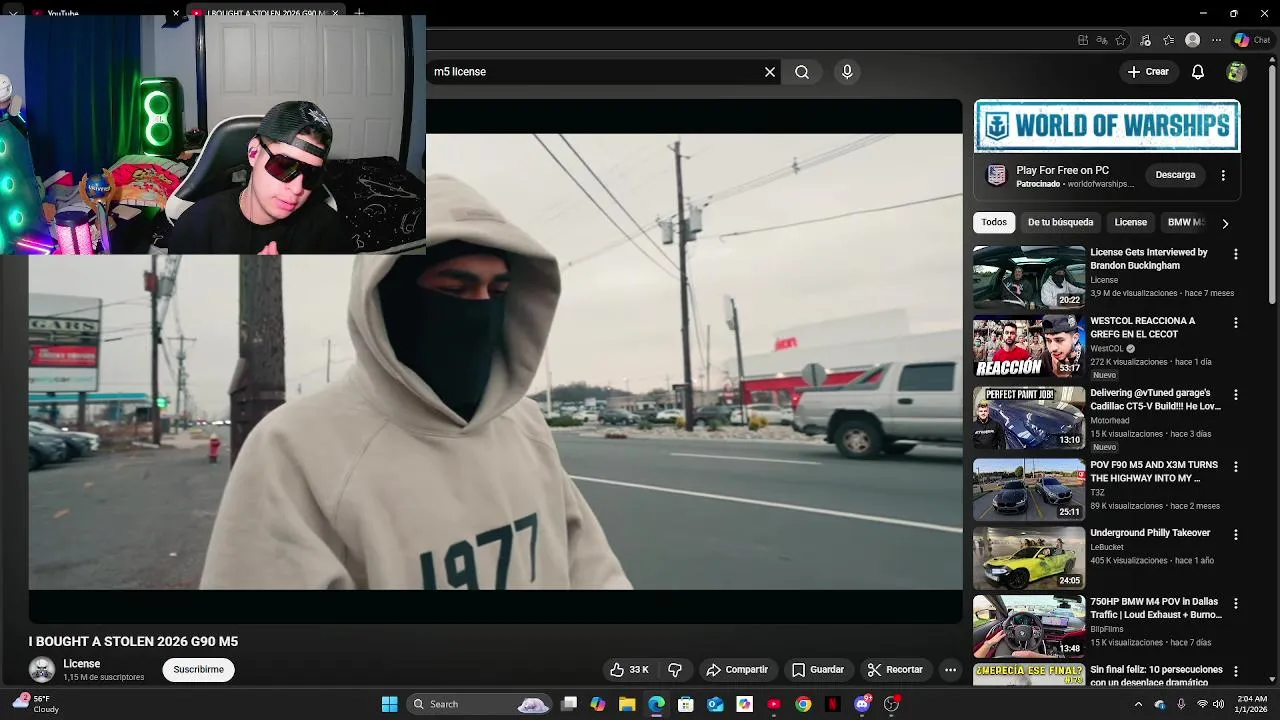Click the Compartir share button
The image size is (1280, 720).
click(737, 670)
